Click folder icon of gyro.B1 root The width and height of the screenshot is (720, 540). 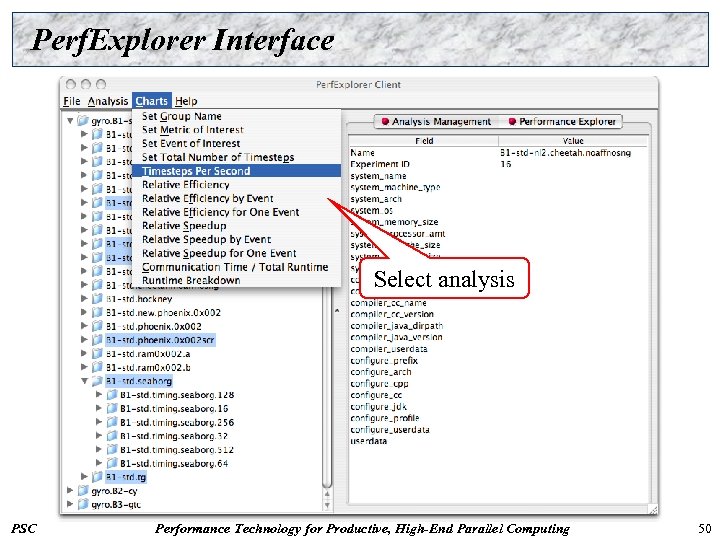[x=83, y=120]
